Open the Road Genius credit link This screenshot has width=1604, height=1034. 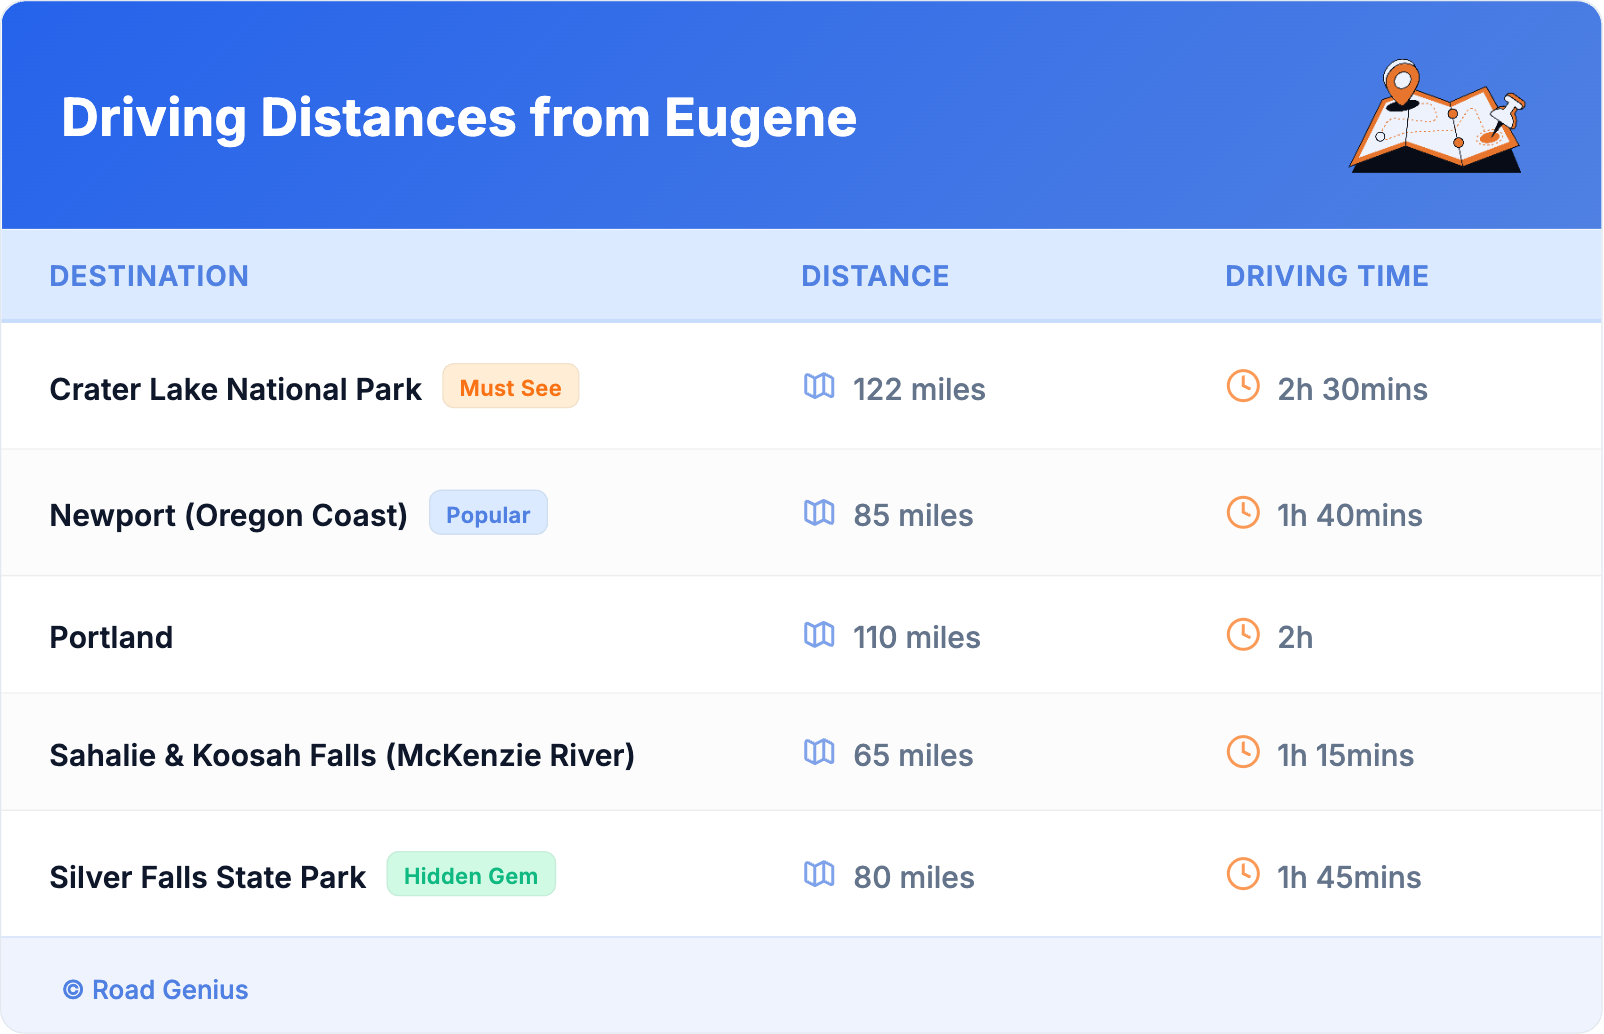point(157,990)
